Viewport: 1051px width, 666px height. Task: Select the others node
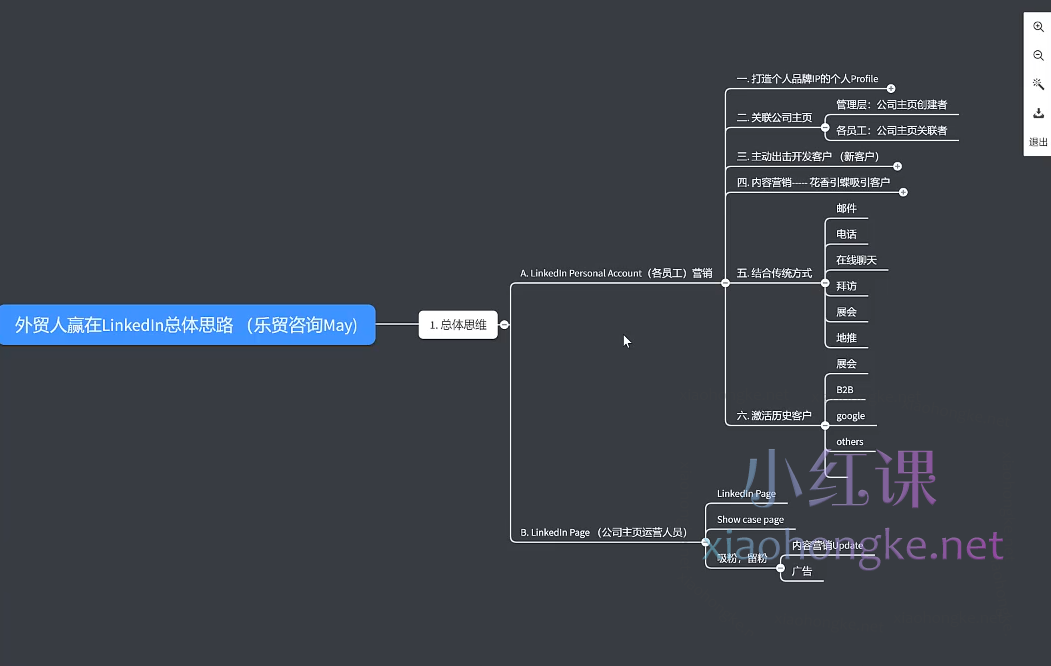point(849,441)
